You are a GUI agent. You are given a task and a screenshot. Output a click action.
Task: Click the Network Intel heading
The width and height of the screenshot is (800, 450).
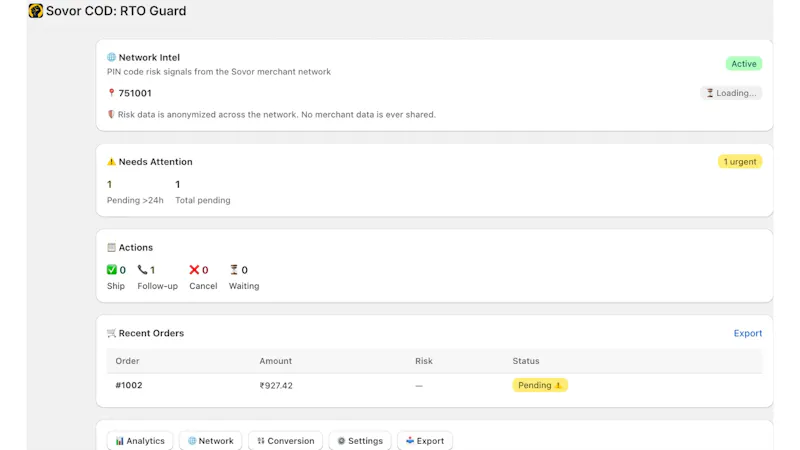click(x=149, y=57)
